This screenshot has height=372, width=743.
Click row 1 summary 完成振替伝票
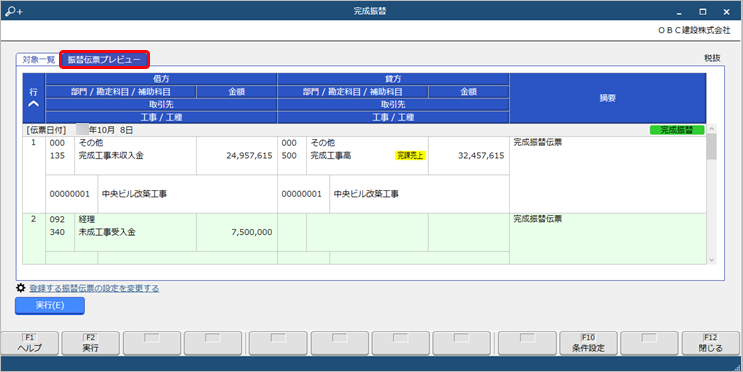coord(538,142)
